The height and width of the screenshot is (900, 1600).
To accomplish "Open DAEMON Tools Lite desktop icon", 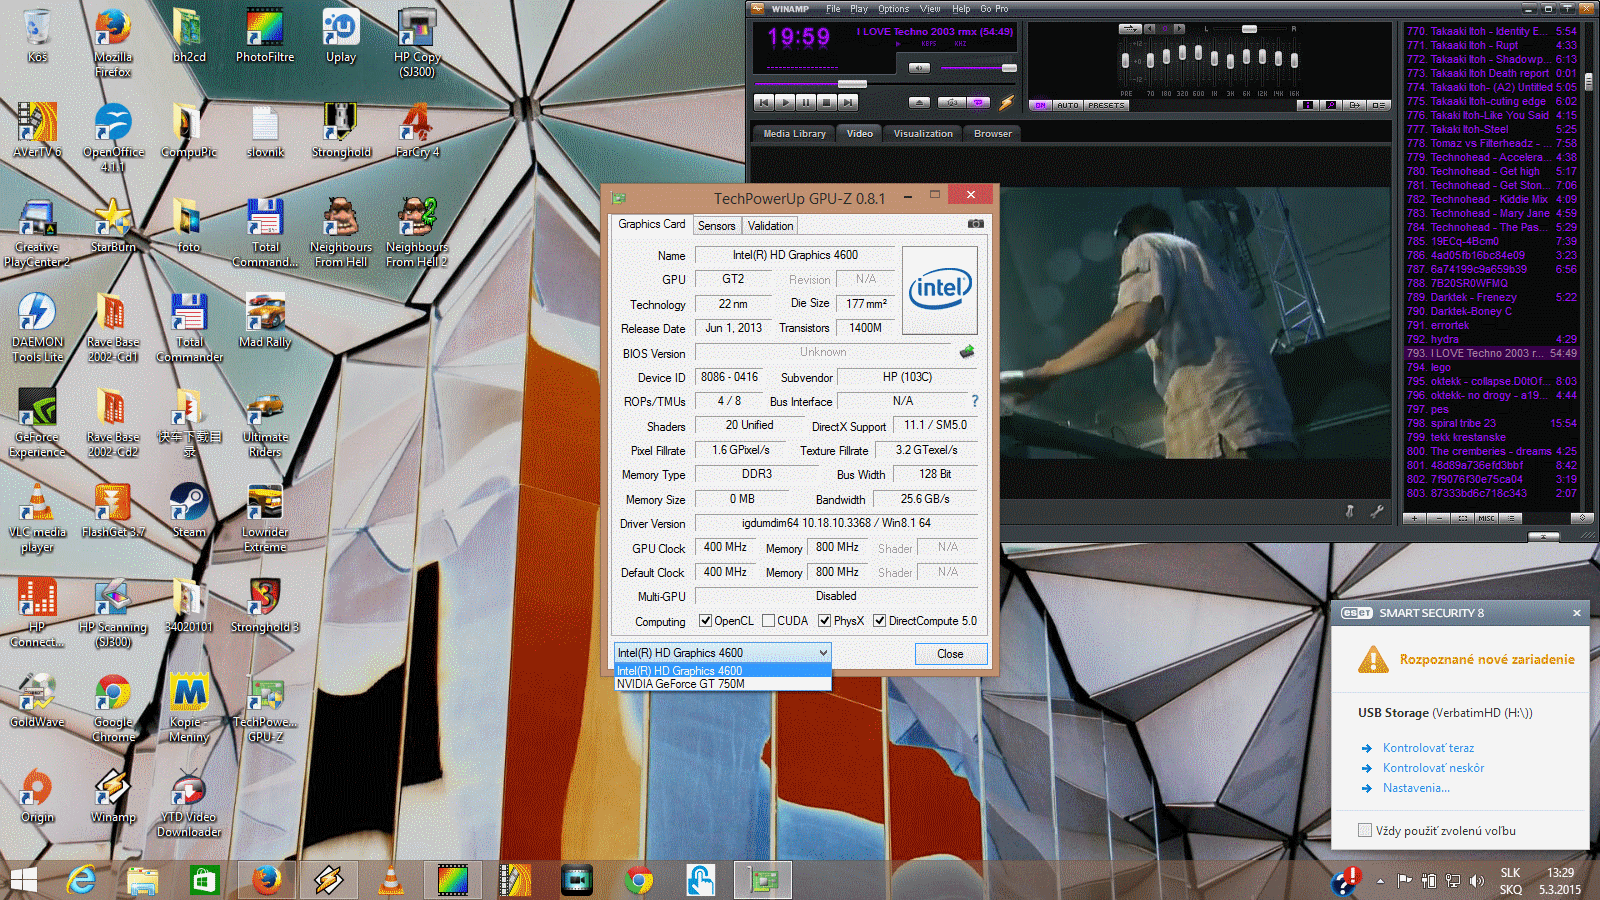I will pyautogui.click(x=37, y=327).
